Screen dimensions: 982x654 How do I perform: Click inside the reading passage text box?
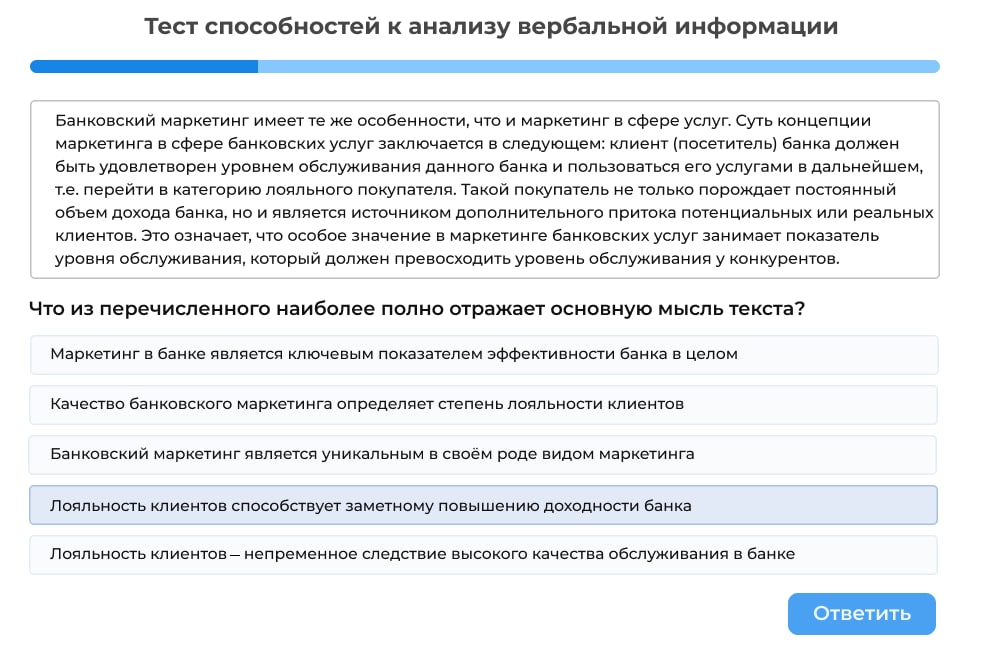tap(490, 190)
